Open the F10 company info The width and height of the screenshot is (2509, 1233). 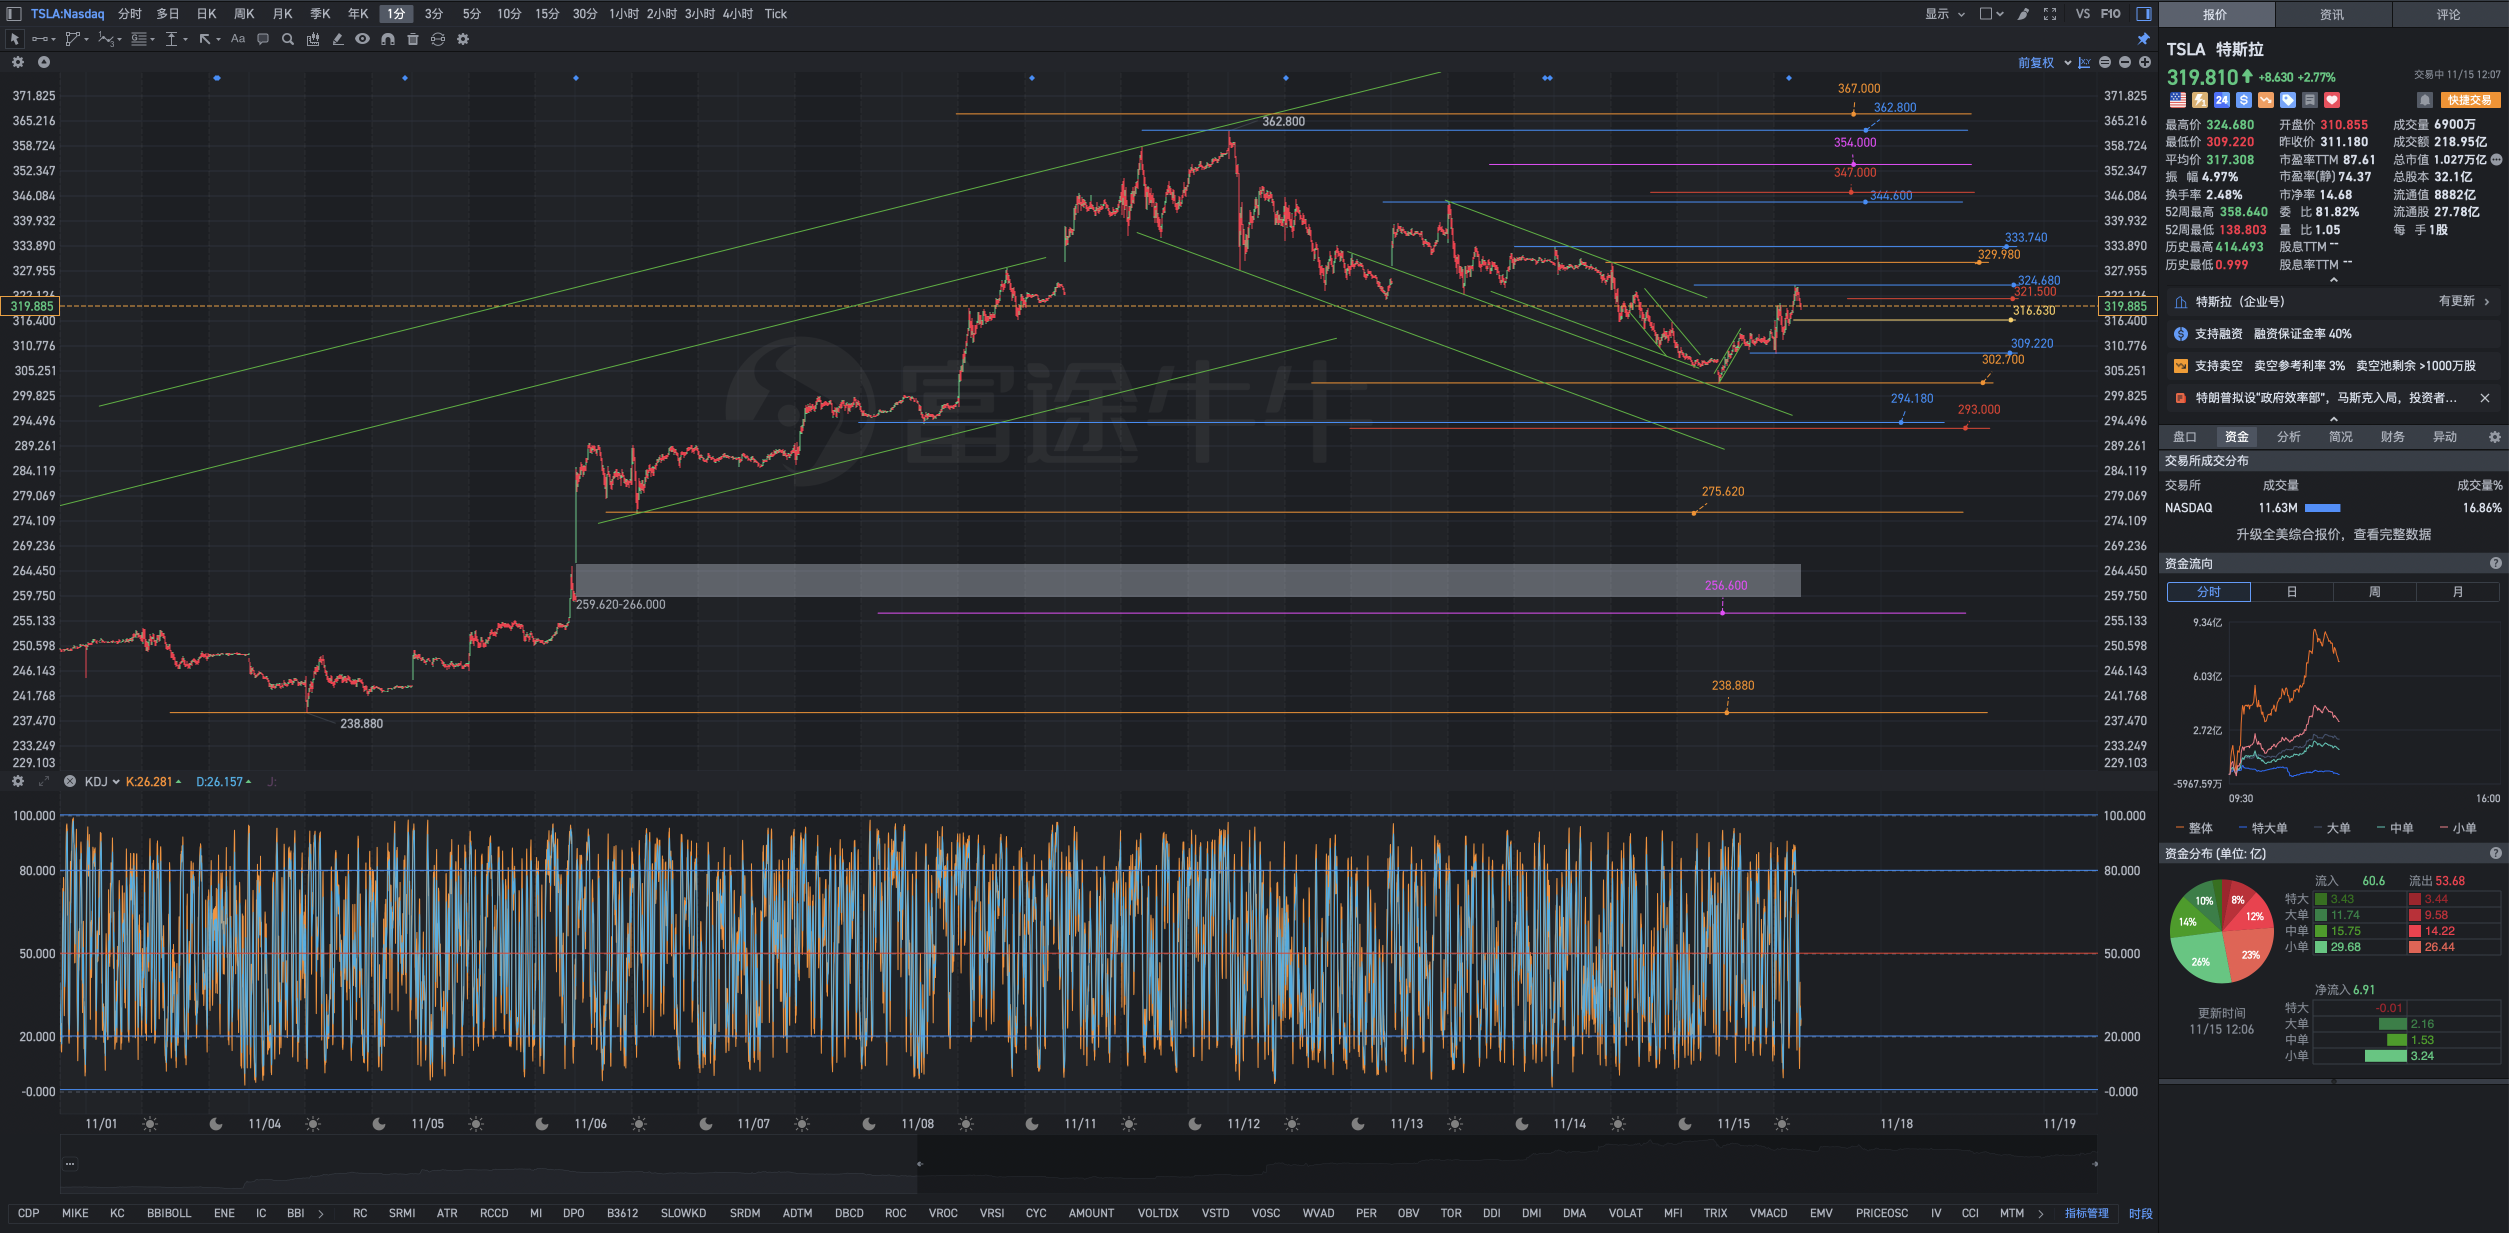coord(2111,14)
